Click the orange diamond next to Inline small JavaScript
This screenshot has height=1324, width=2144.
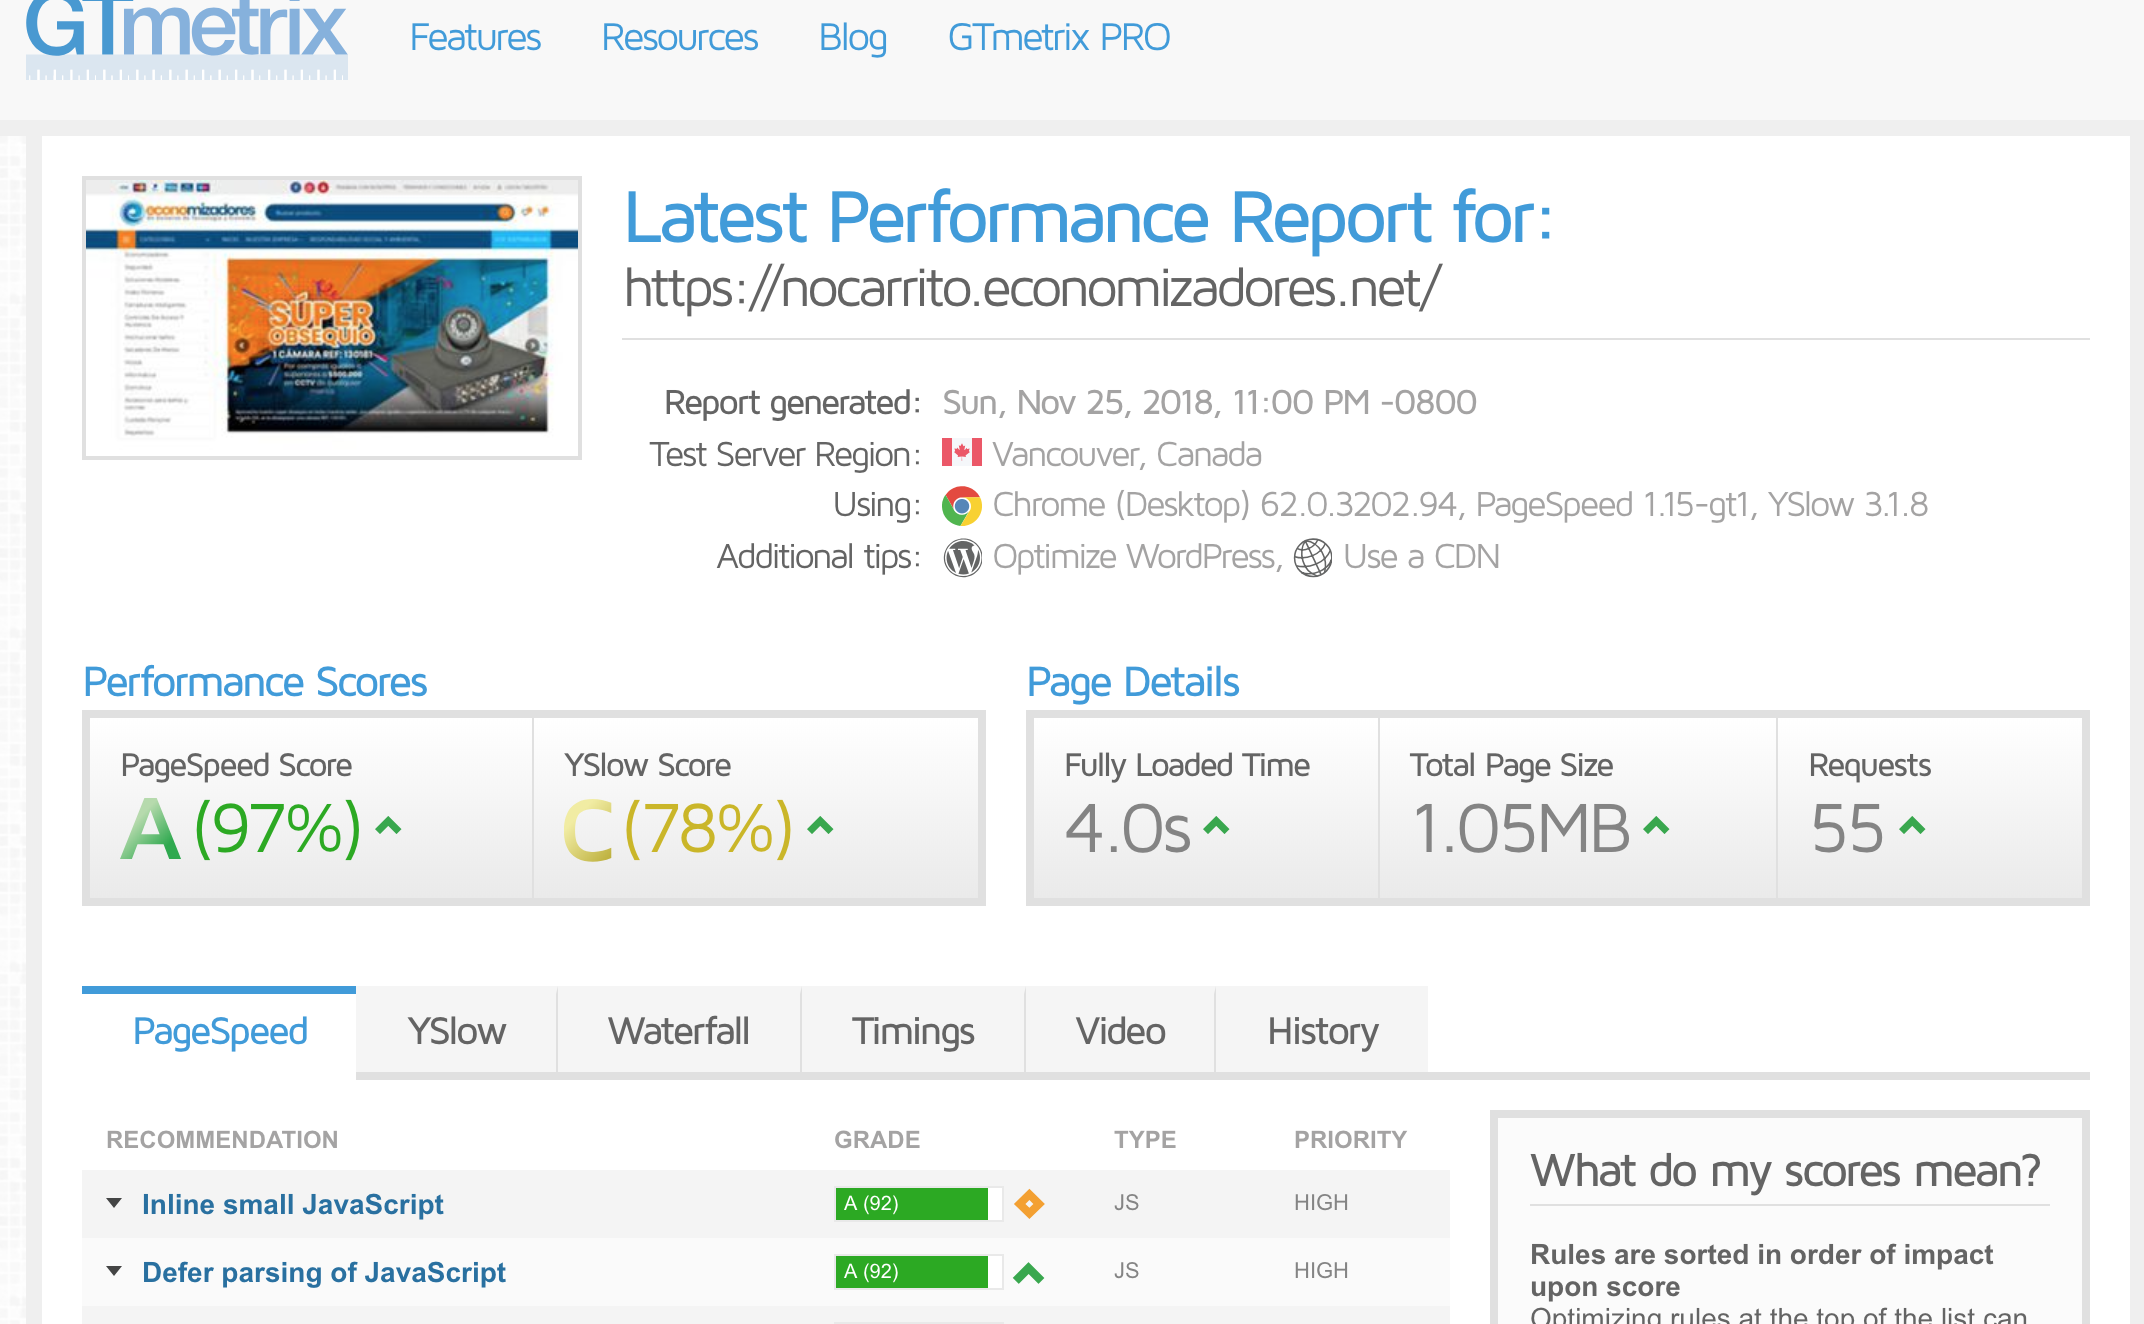pyautogui.click(x=1028, y=1203)
